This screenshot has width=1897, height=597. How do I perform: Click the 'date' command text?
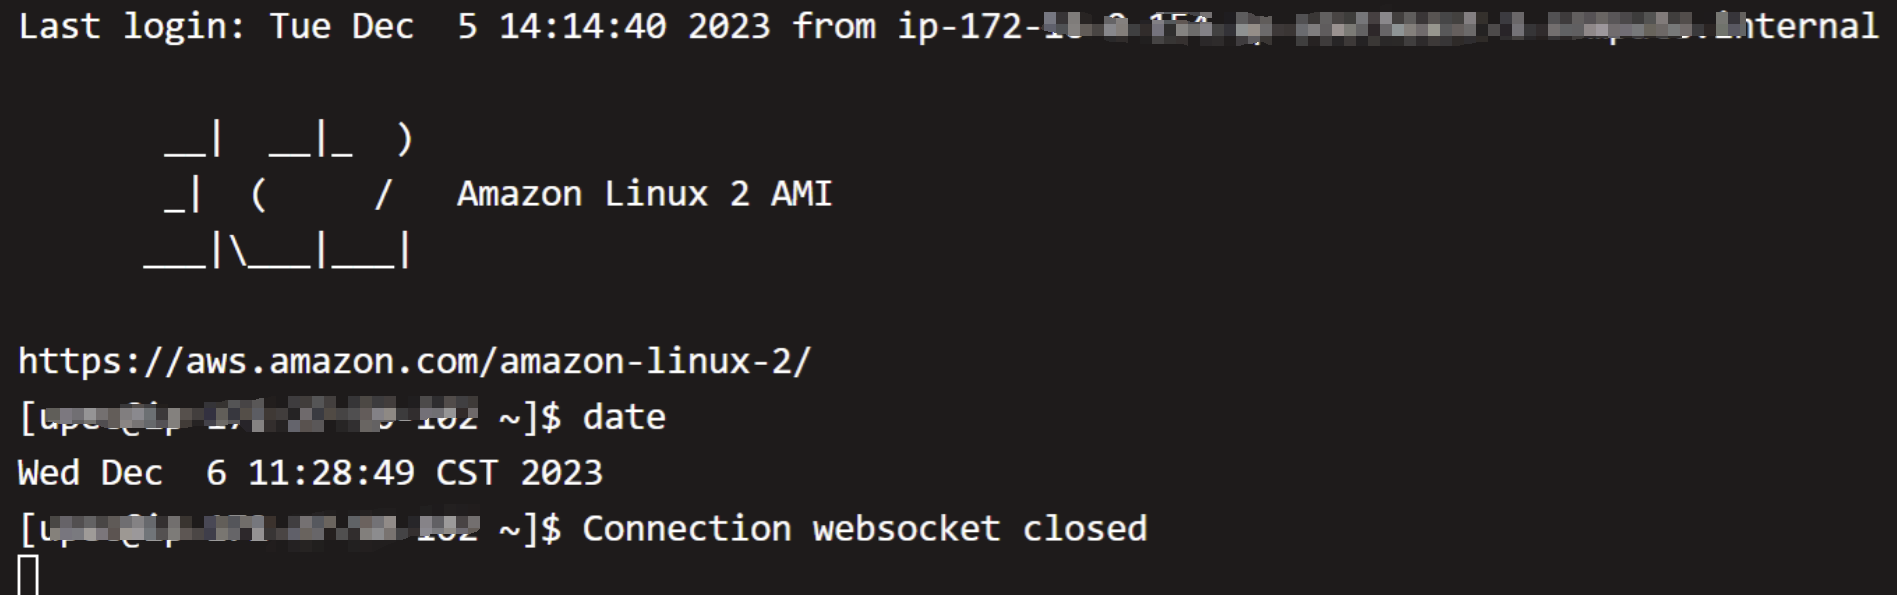click(x=624, y=417)
